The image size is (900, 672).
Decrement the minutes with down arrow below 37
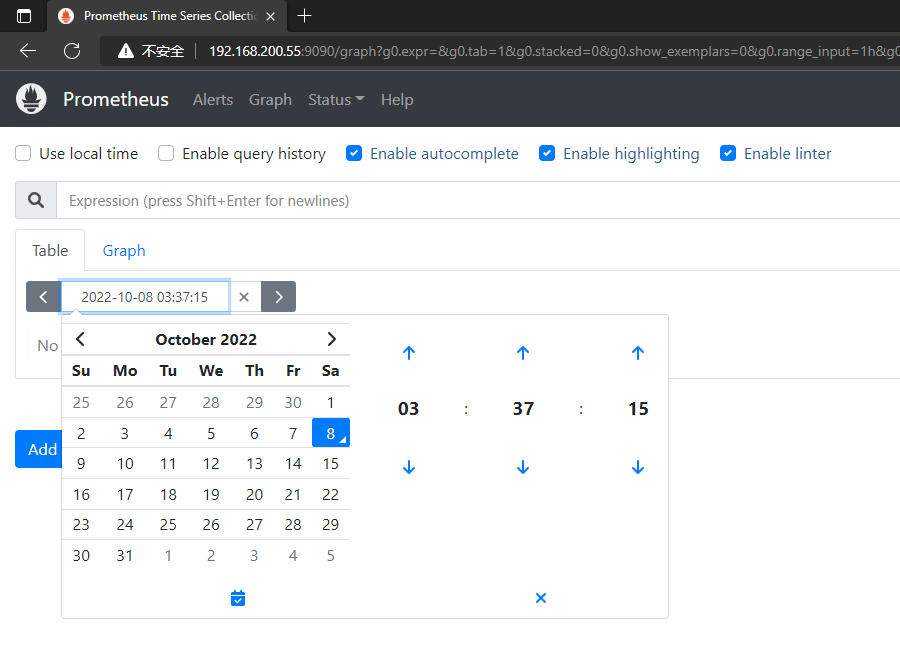coord(523,467)
